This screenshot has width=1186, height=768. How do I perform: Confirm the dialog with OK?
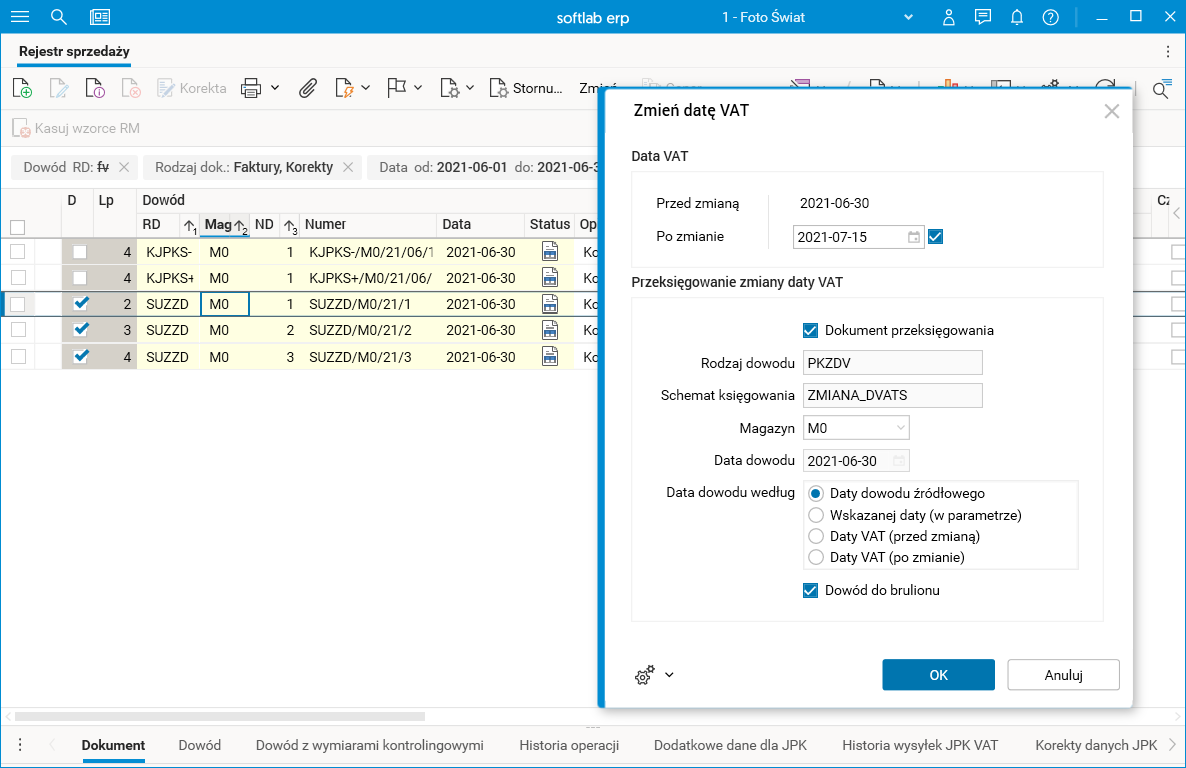point(938,675)
